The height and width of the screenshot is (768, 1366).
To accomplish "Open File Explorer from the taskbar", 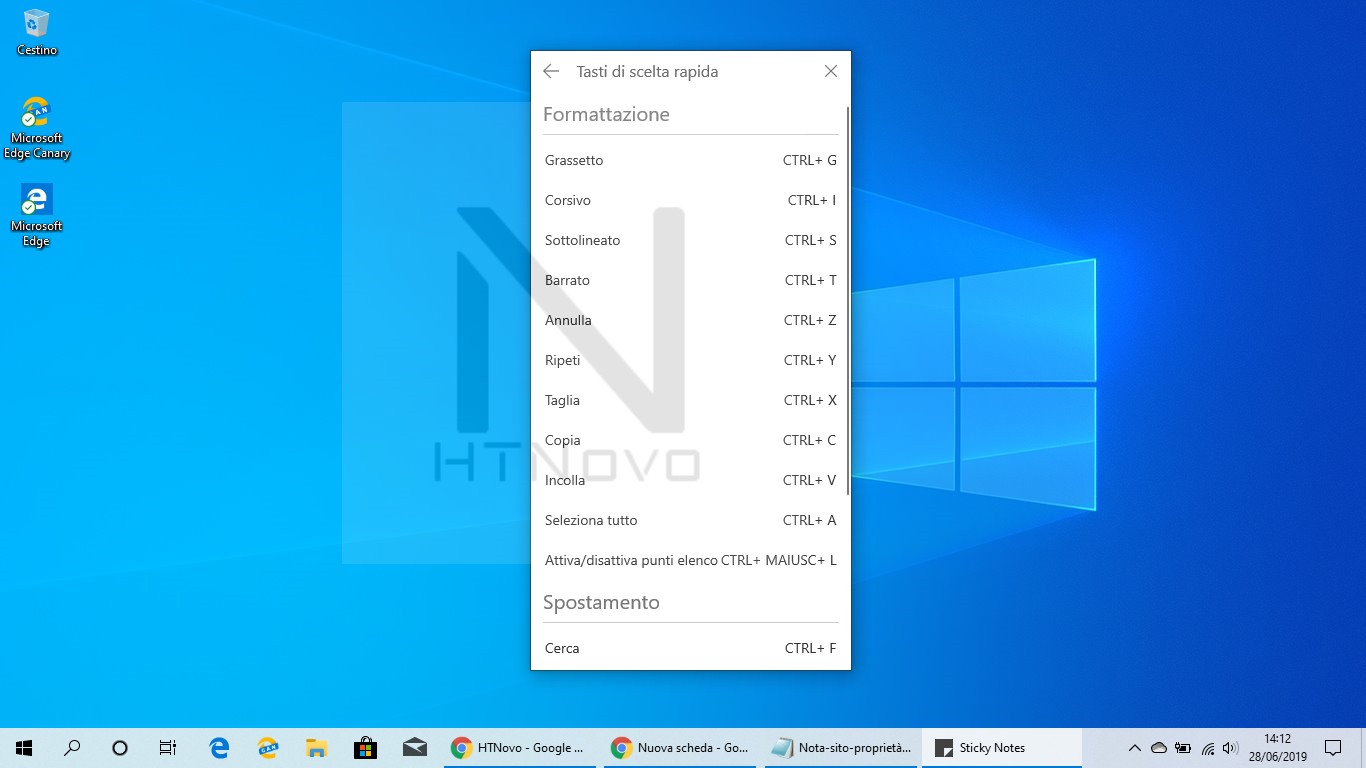I will [317, 747].
